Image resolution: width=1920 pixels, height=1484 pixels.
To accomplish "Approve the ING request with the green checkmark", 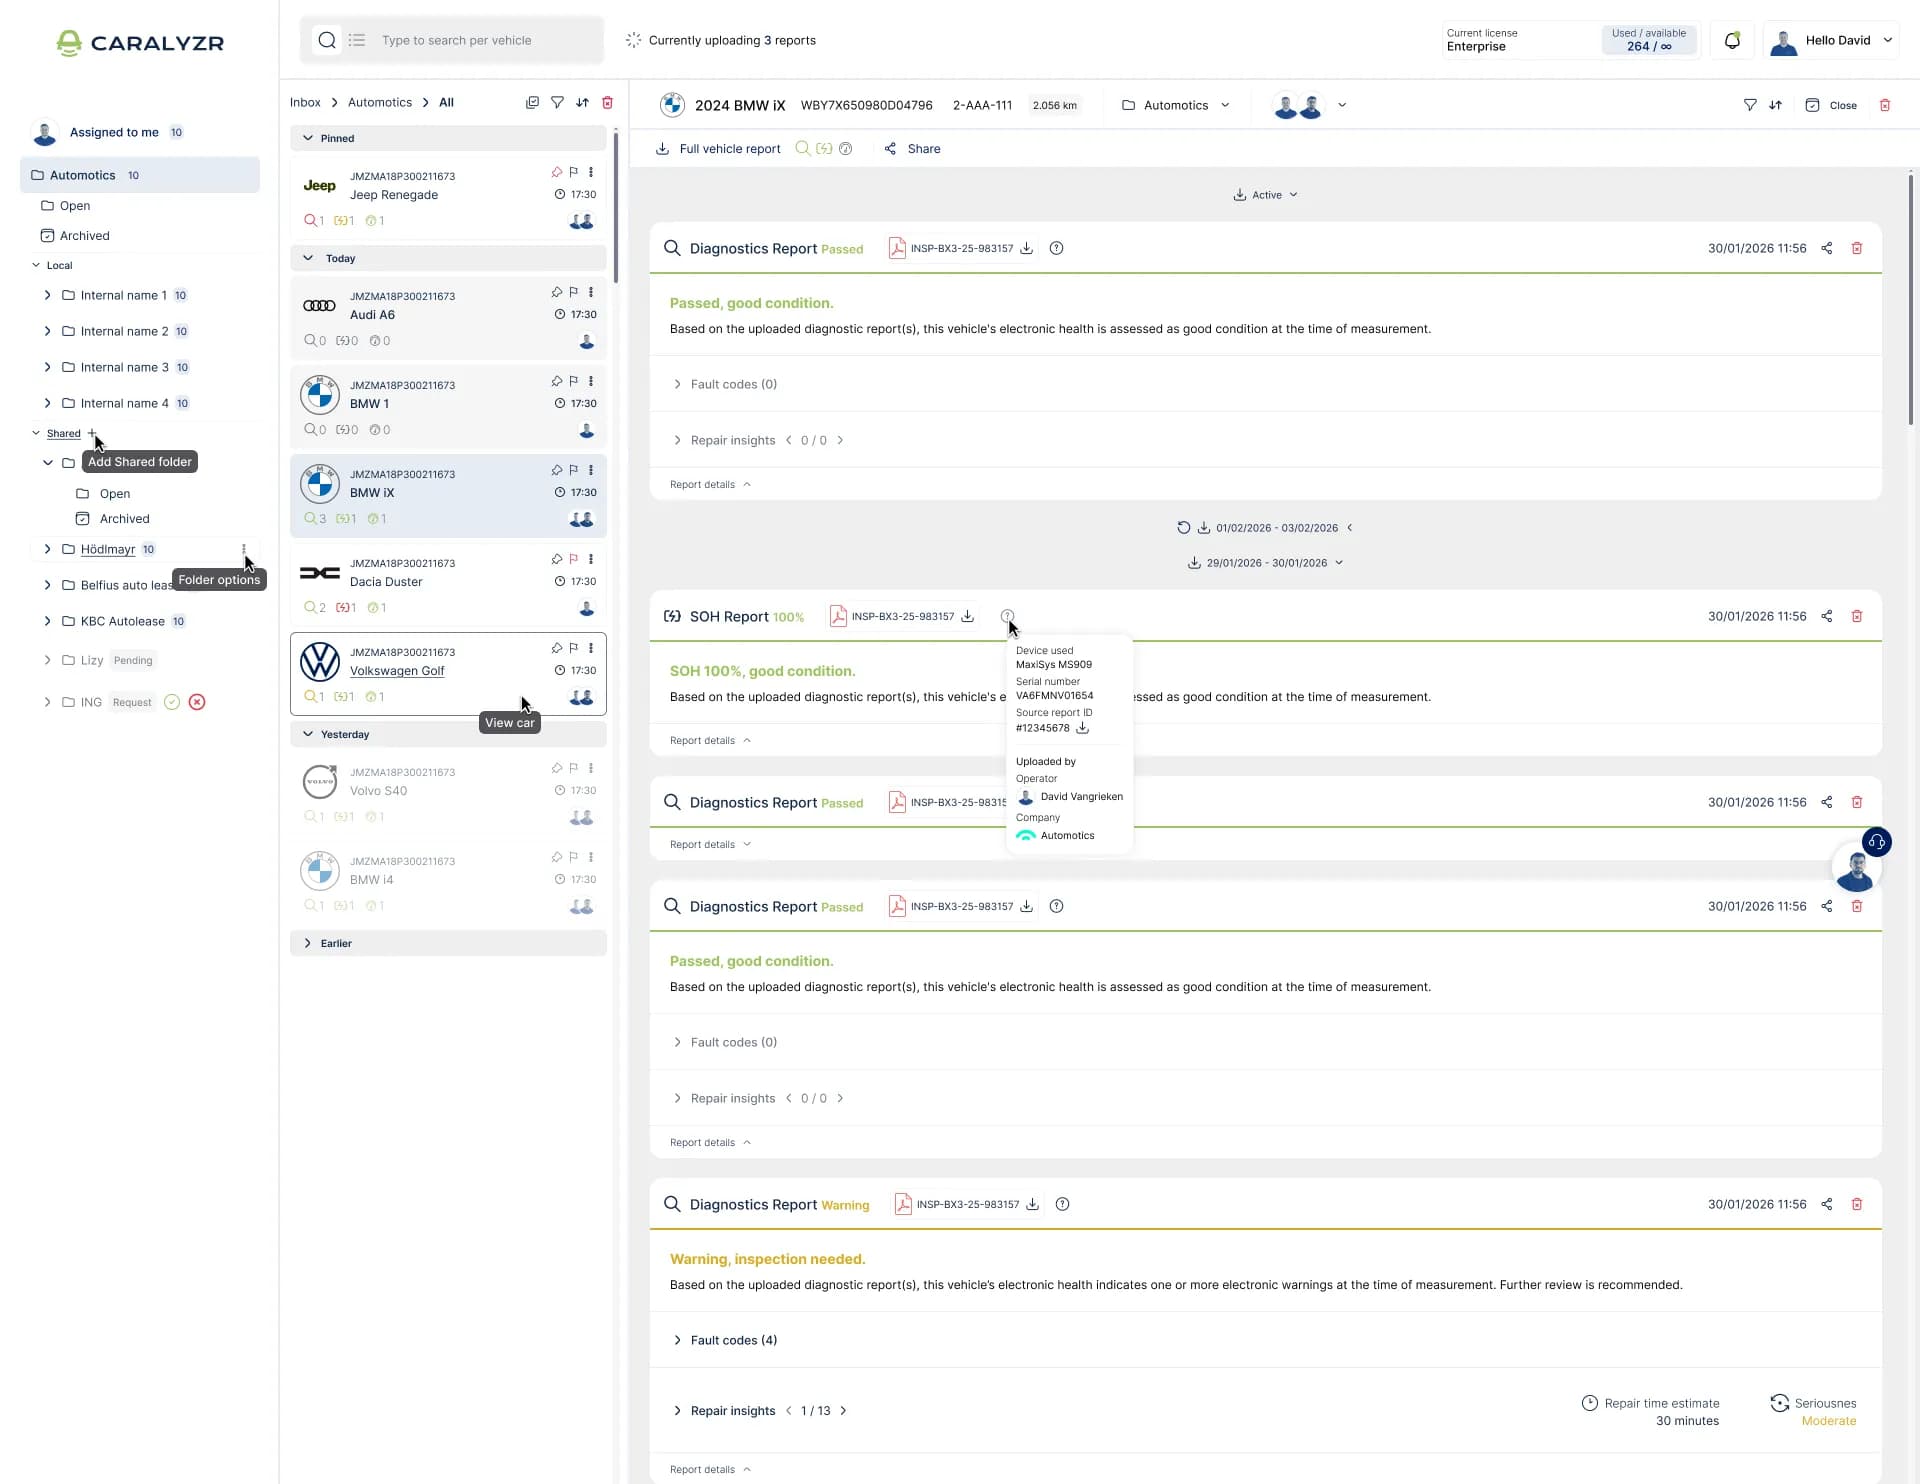I will click(171, 702).
